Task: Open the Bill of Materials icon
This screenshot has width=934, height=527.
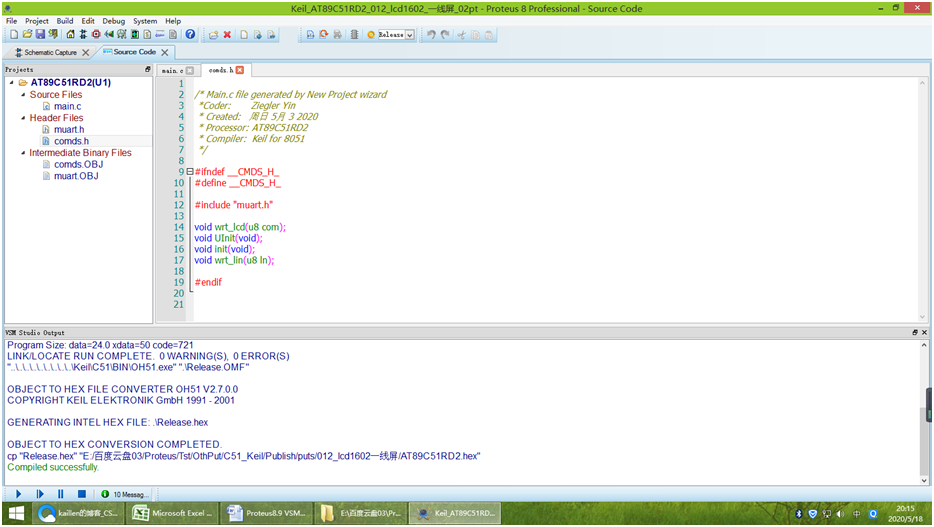Action: click(147, 35)
